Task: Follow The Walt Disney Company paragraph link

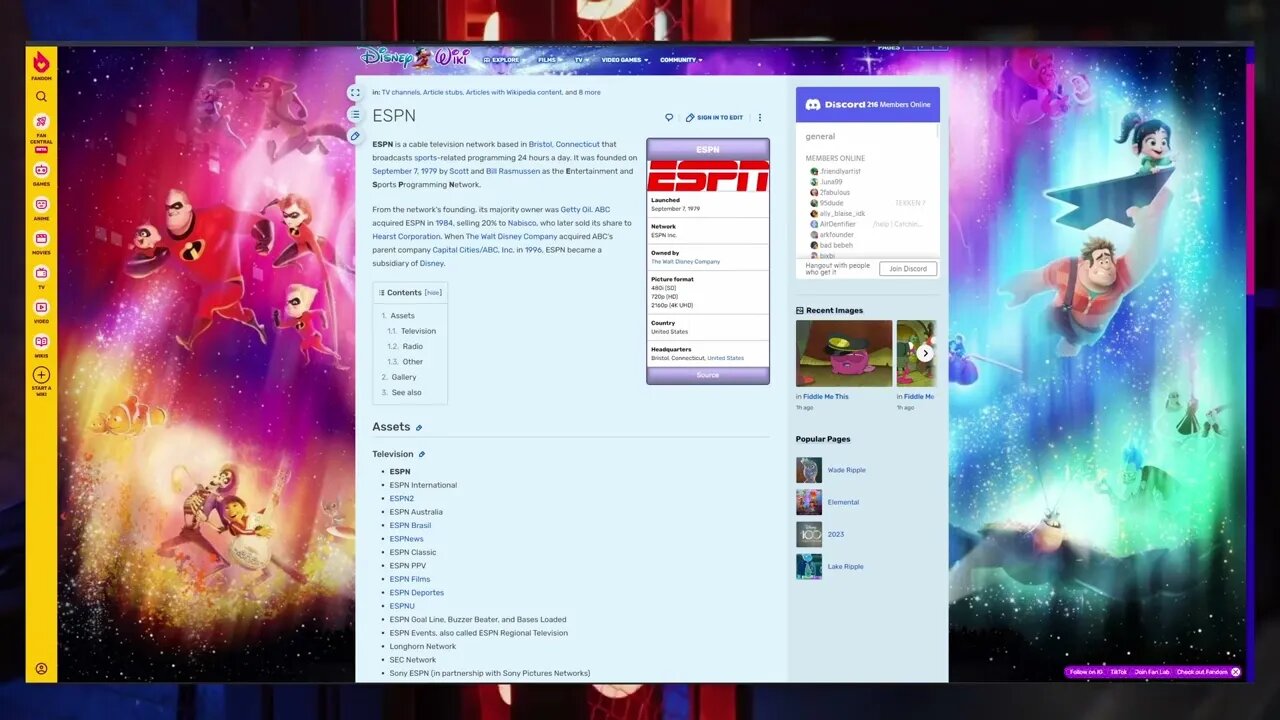Action: click(x=512, y=237)
